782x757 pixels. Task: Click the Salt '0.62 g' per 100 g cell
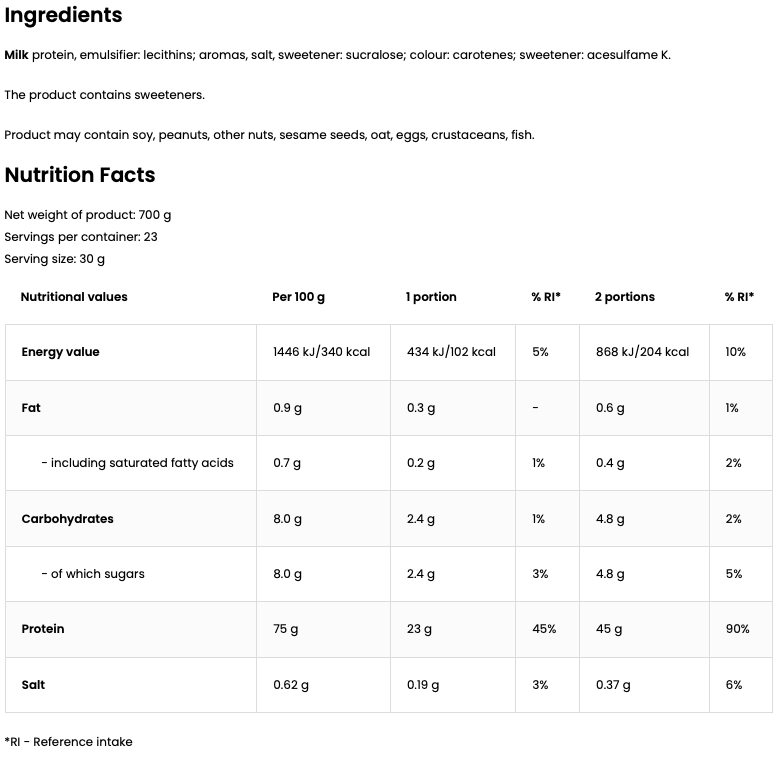click(x=291, y=685)
